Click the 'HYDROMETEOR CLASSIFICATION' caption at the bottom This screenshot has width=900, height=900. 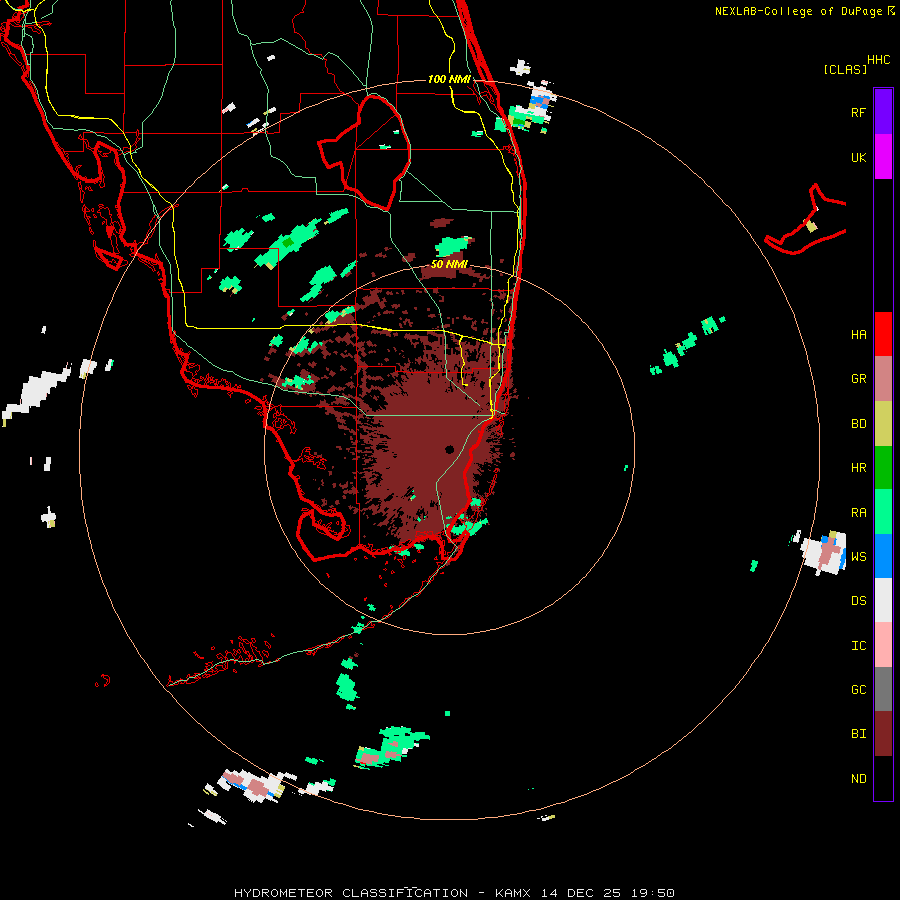click(x=351, y=893)
